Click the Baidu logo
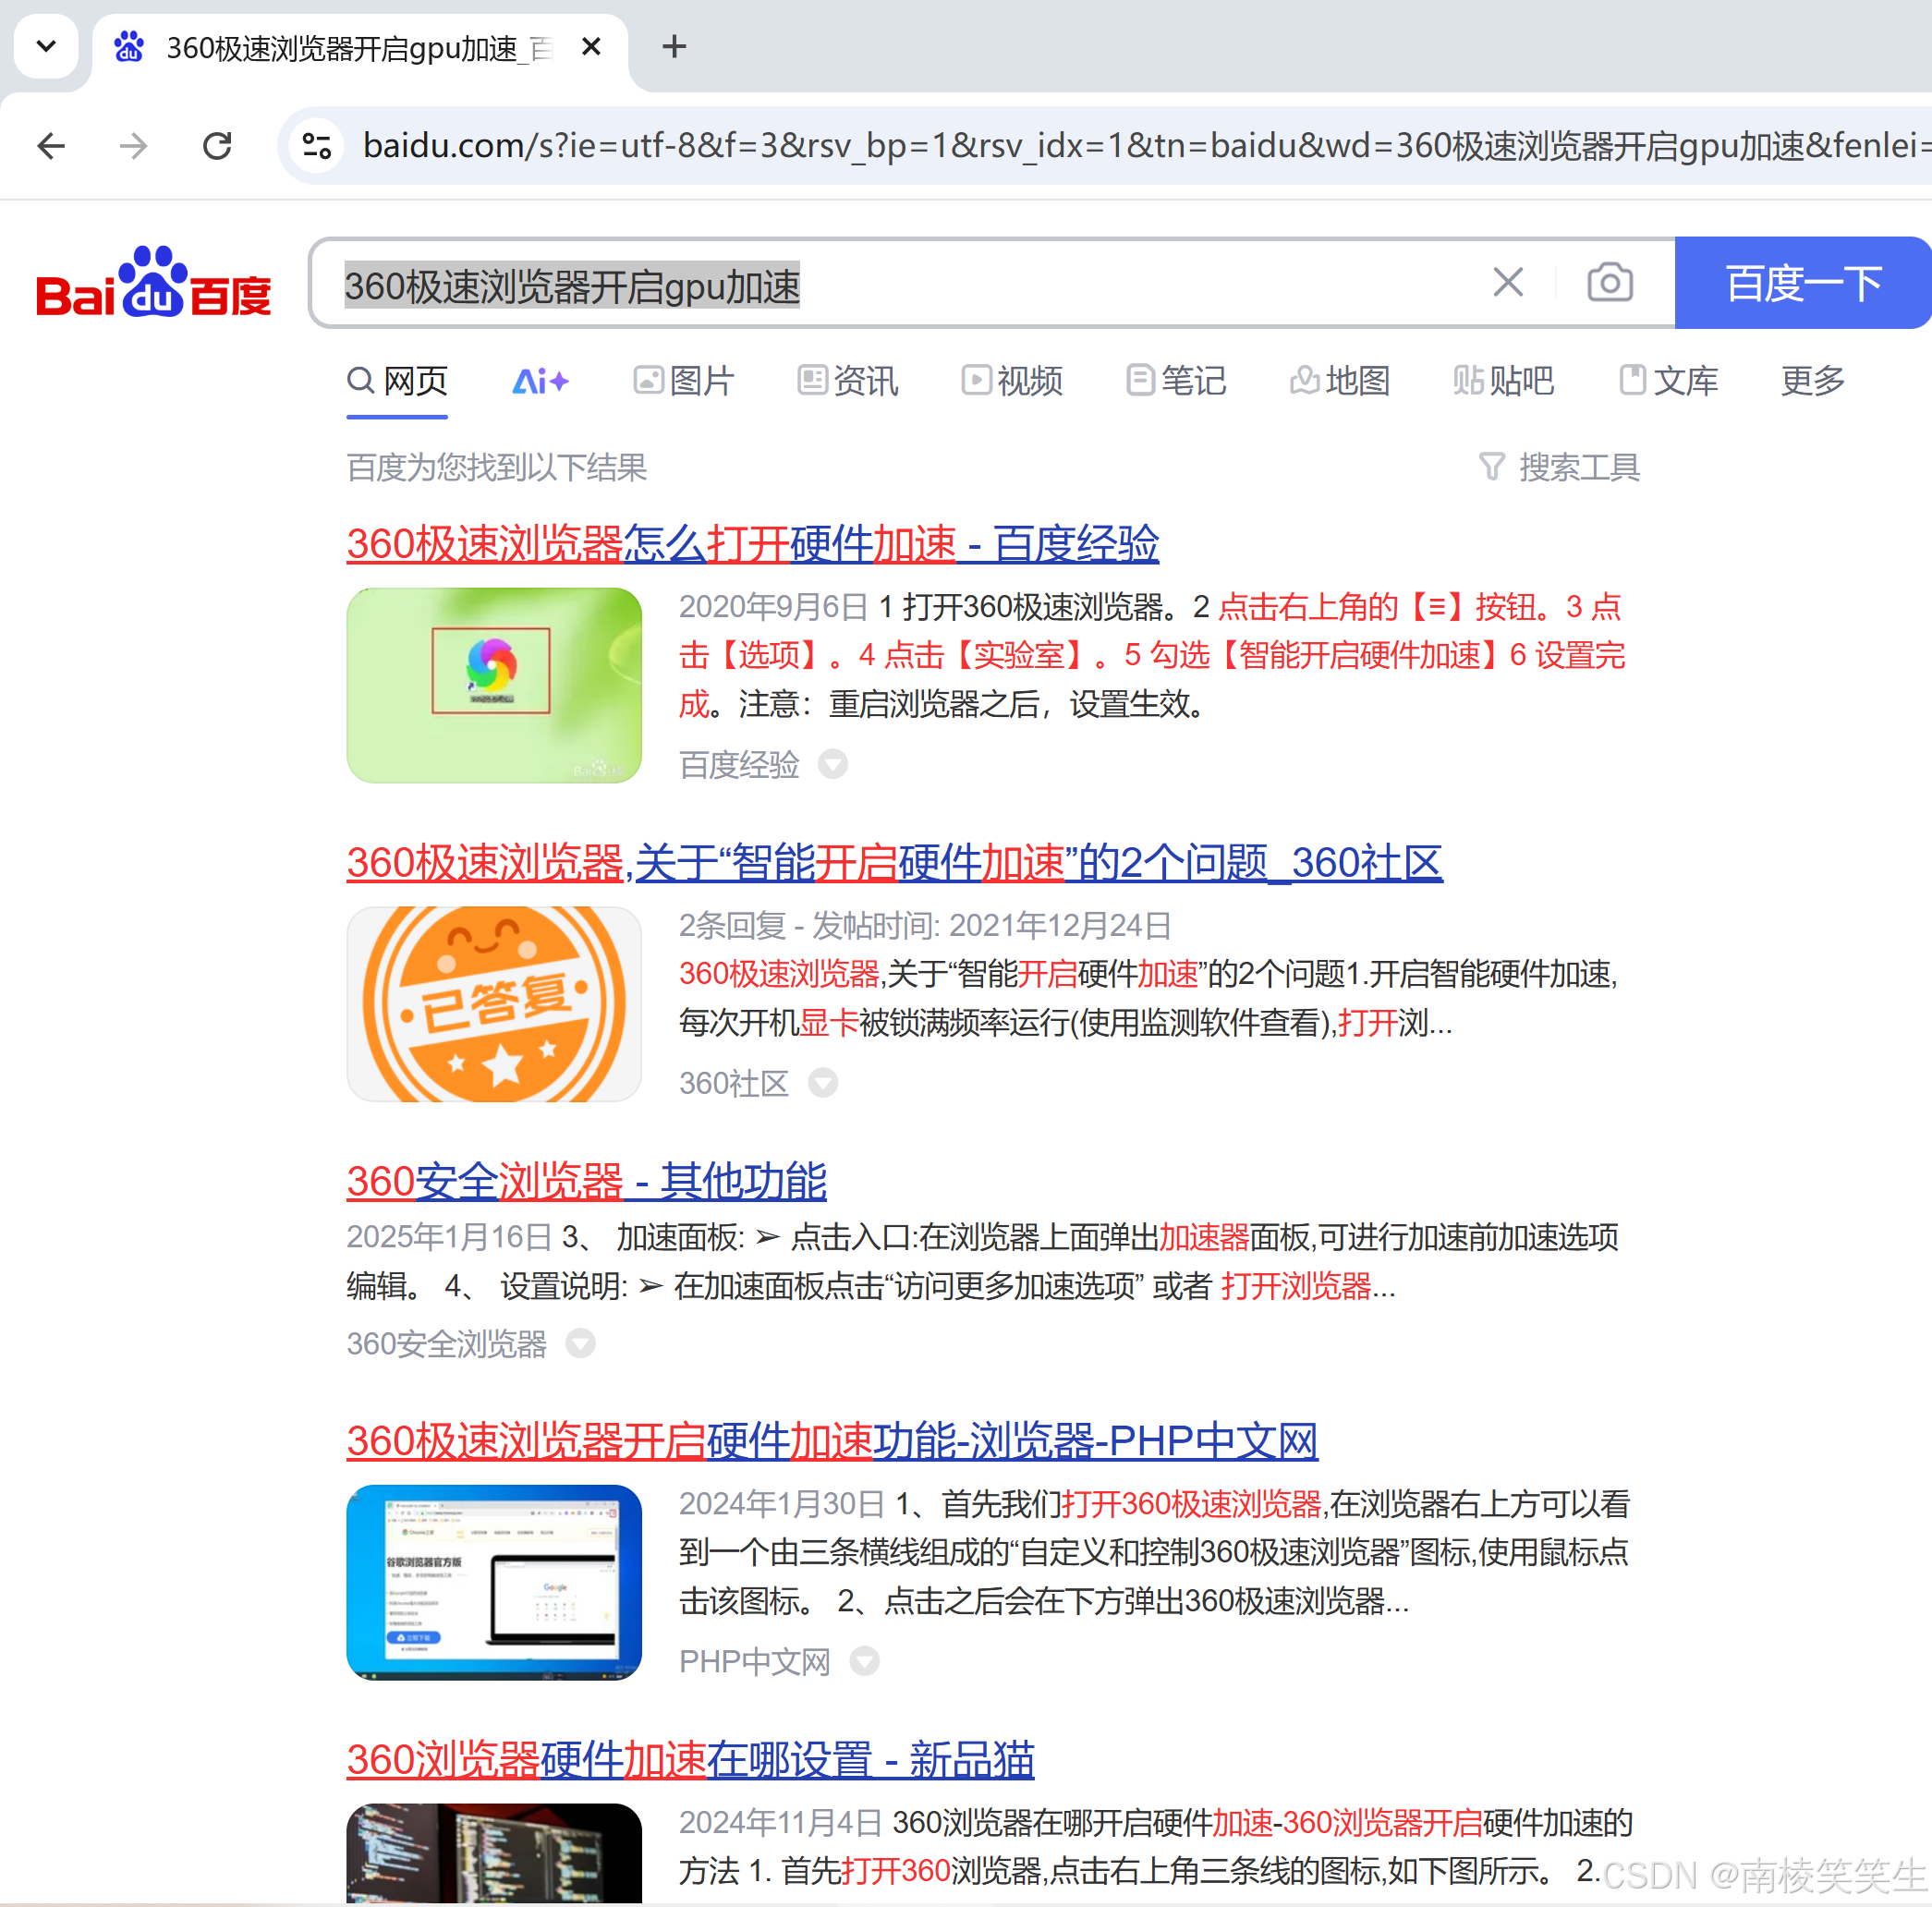1932x1907 pixels. pyautogui.click(x=153, y=284)
